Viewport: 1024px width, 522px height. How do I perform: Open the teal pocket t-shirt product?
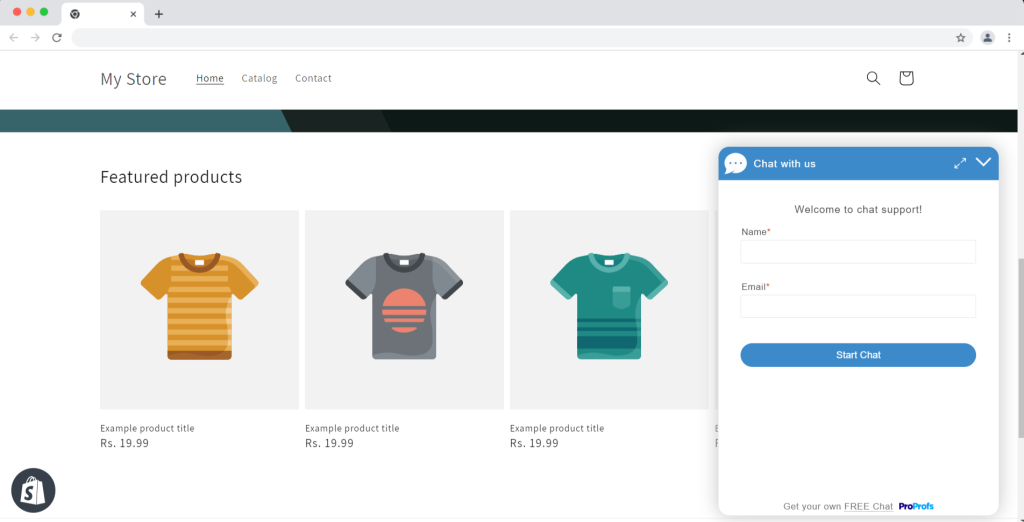tap(609, 310)
